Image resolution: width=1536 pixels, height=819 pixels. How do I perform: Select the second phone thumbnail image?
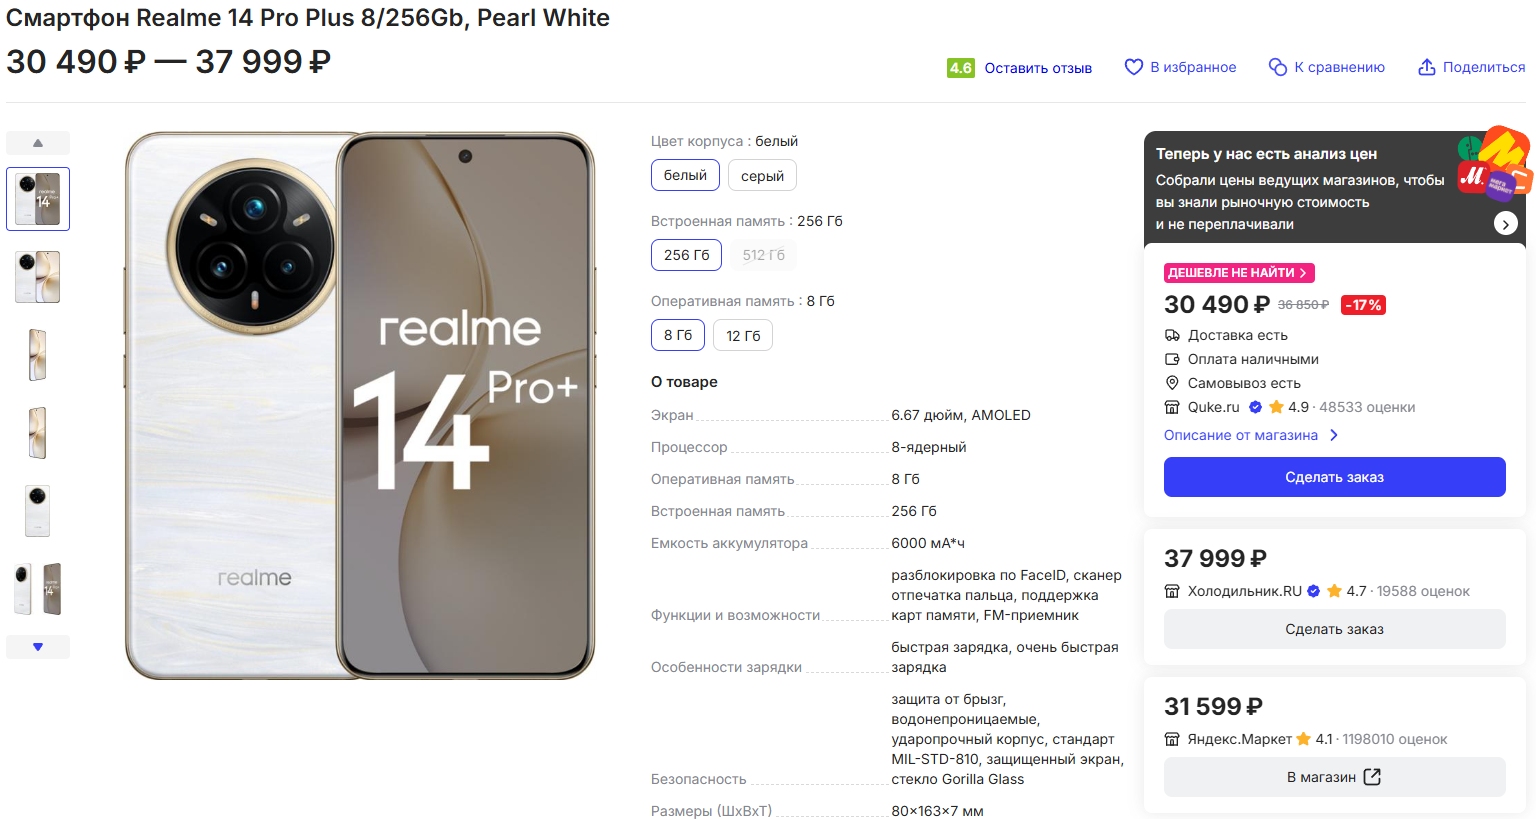pyautogui.click(x=38, y=277)
